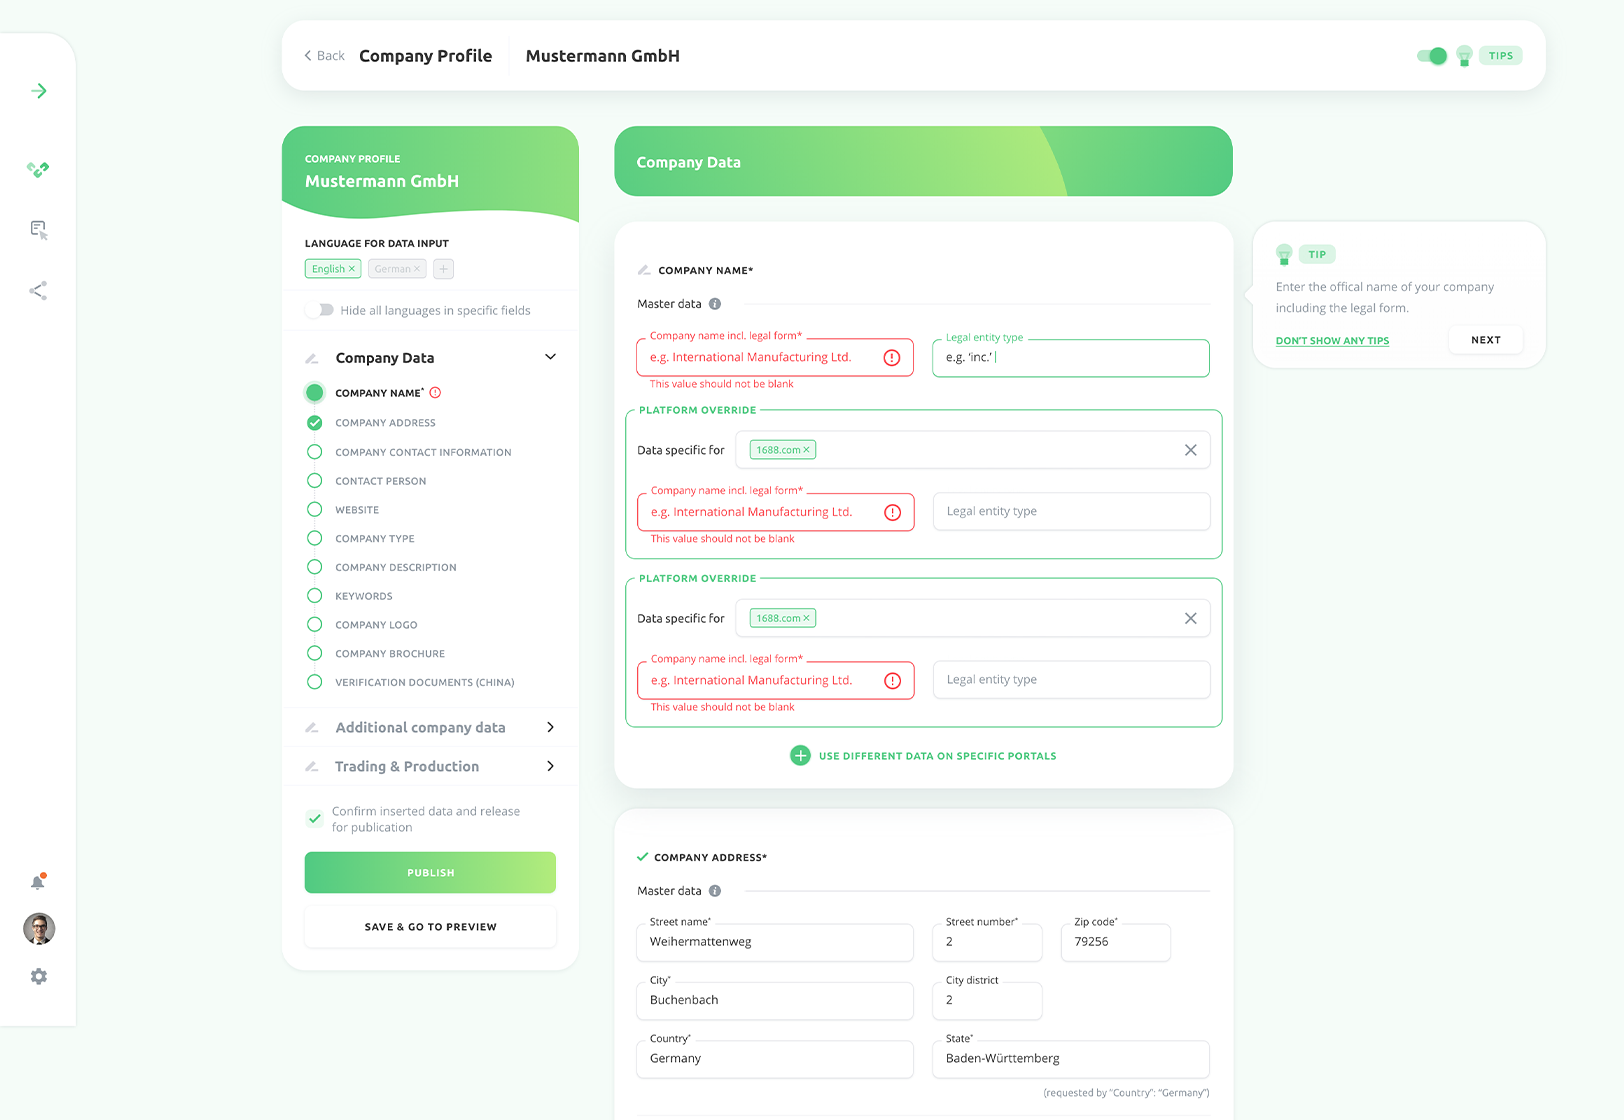The width and height of the screenshot is (1624, 1120).
Task: Open the handshake partners icon in sidebar
Action: click(x=38, y=170)
